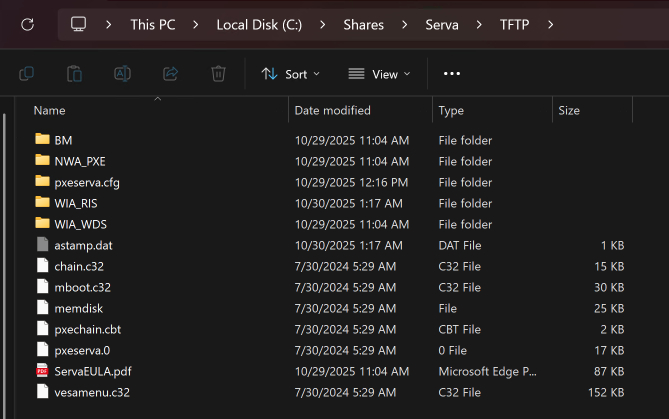
Task: Click the Rename icon in toolbar
Action: tap(122, 74)
